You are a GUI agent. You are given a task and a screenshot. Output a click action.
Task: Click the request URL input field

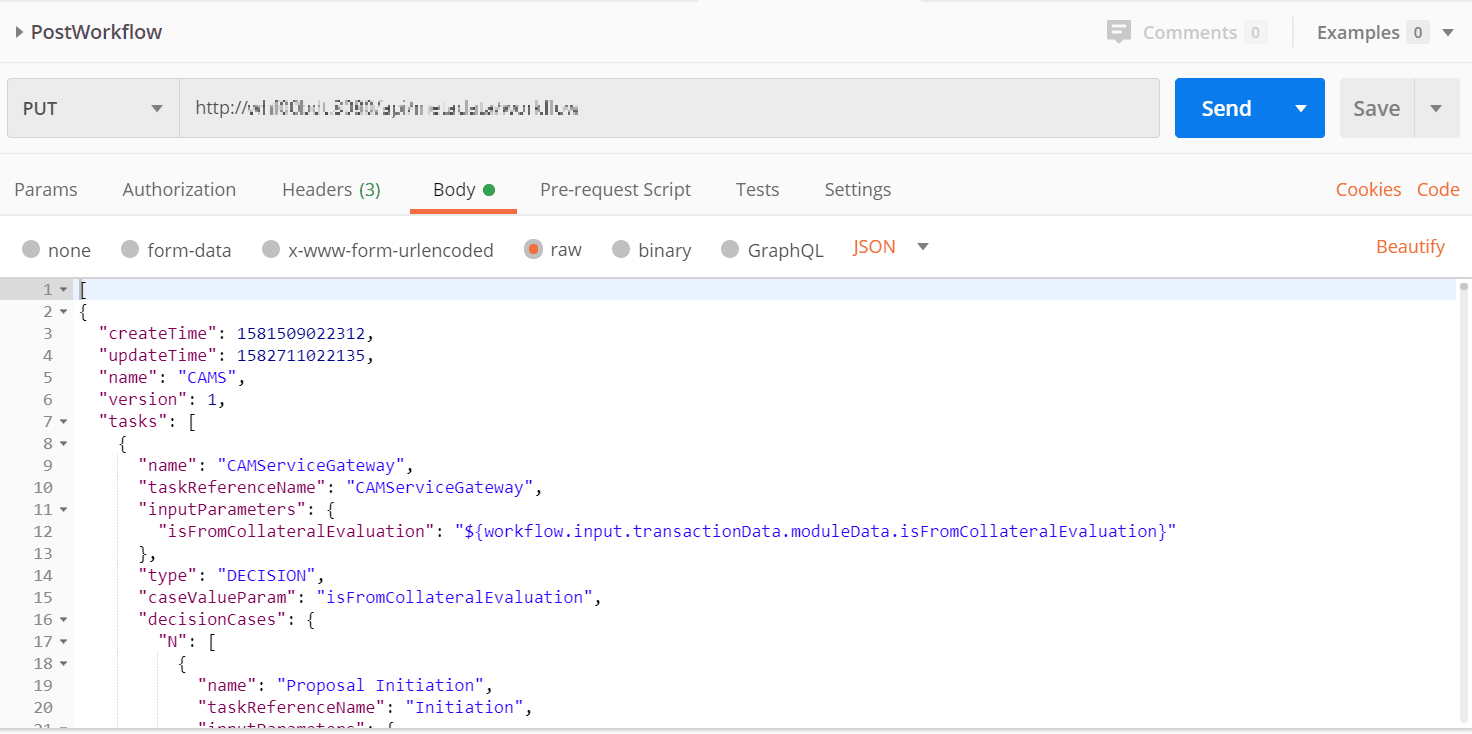tap(668, 108)
